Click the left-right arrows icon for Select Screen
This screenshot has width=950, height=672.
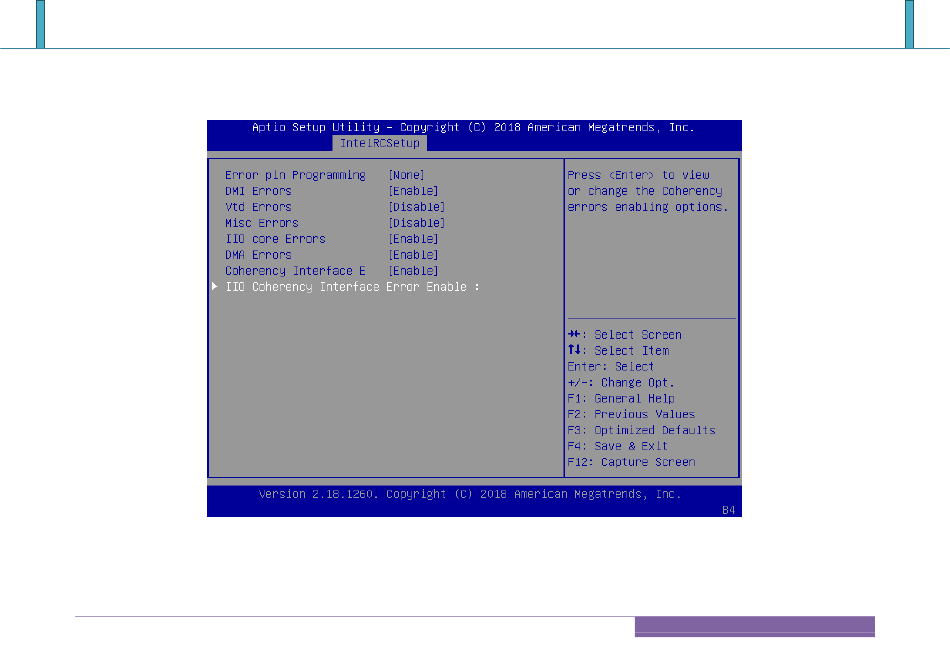[x=575, y=335]
